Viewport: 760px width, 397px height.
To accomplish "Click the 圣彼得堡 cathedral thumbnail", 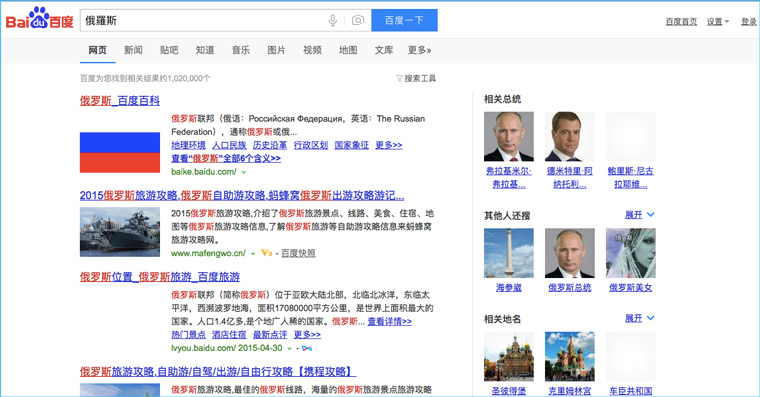I will point(508,357).
